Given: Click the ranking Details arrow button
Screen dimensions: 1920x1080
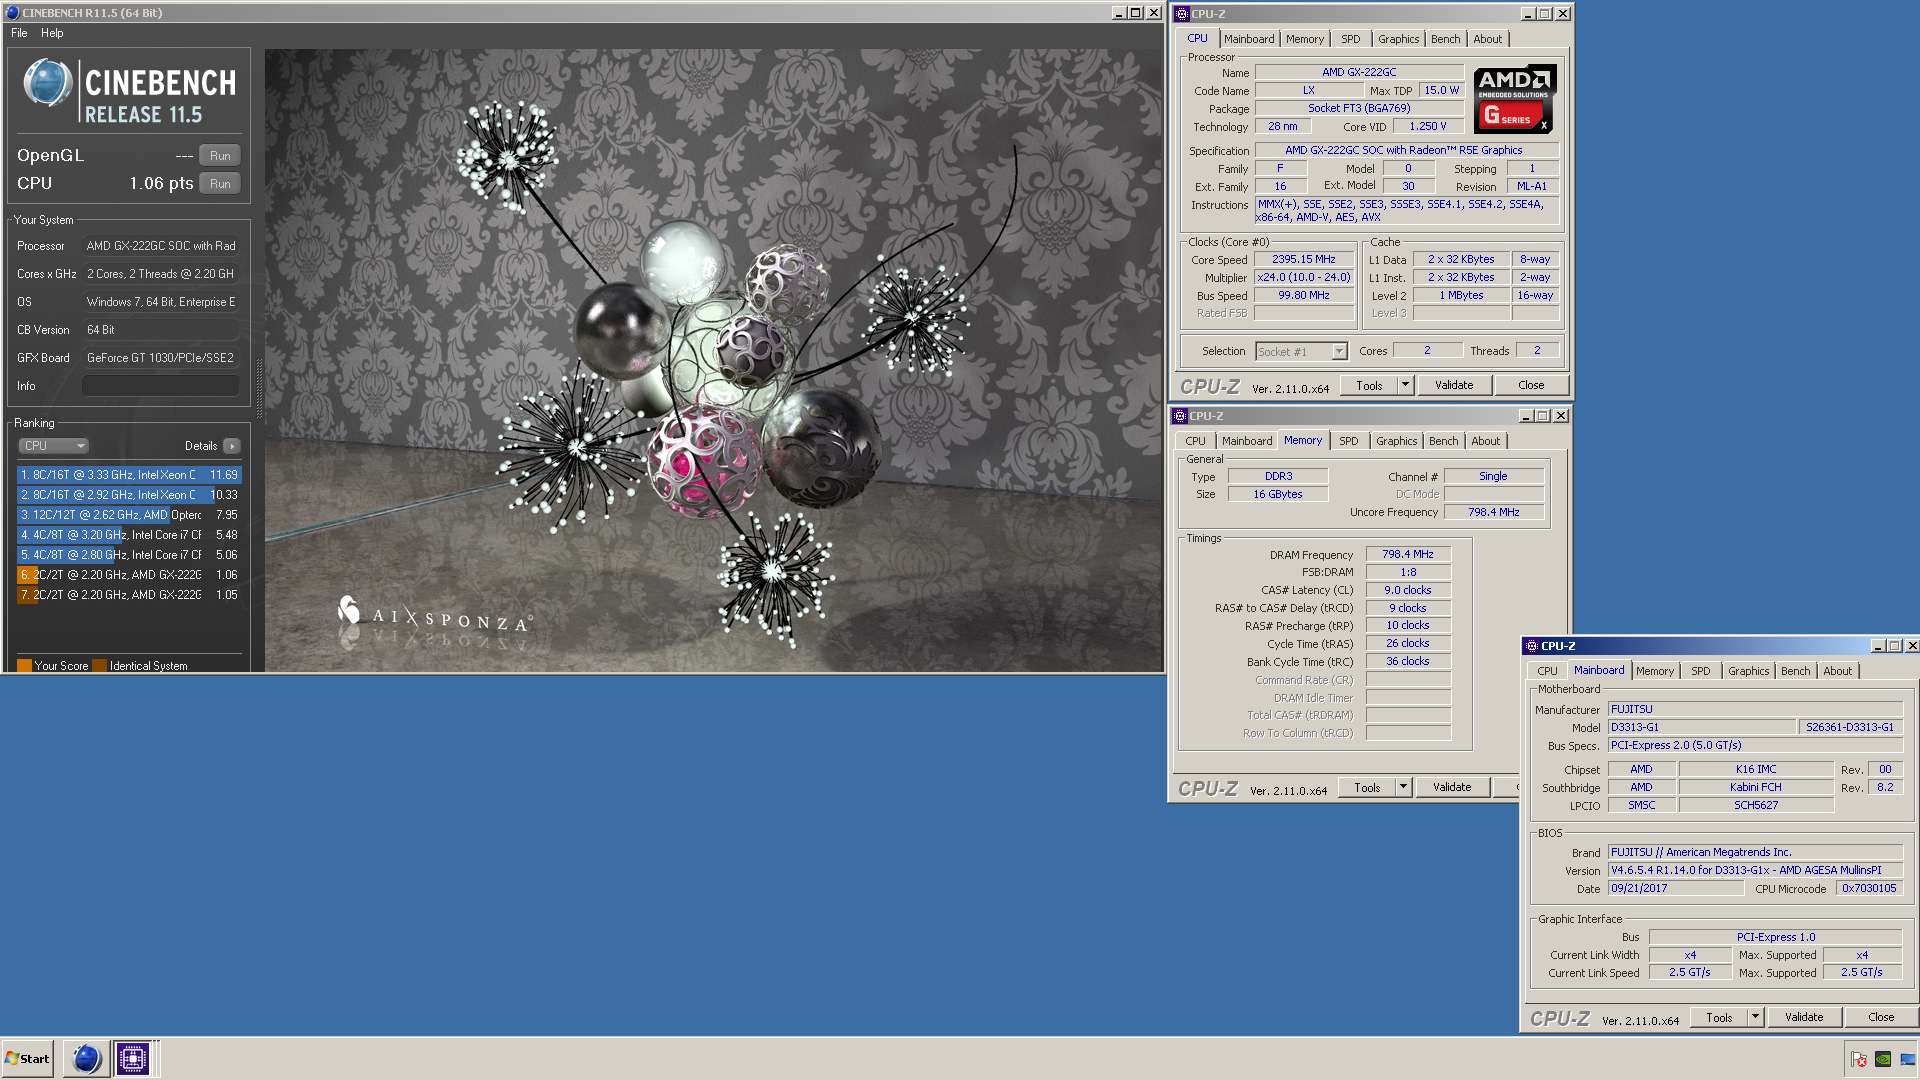Looking at the screenshot, I should [232, 446].
